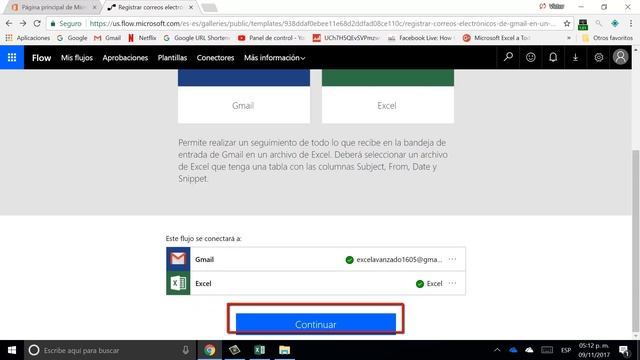Image resolution: width=640 pixels, height=360 pixels.
Task: Close the Registrar correos electrónicos tab
Action: pyautogui.click(x=191, y=7)
